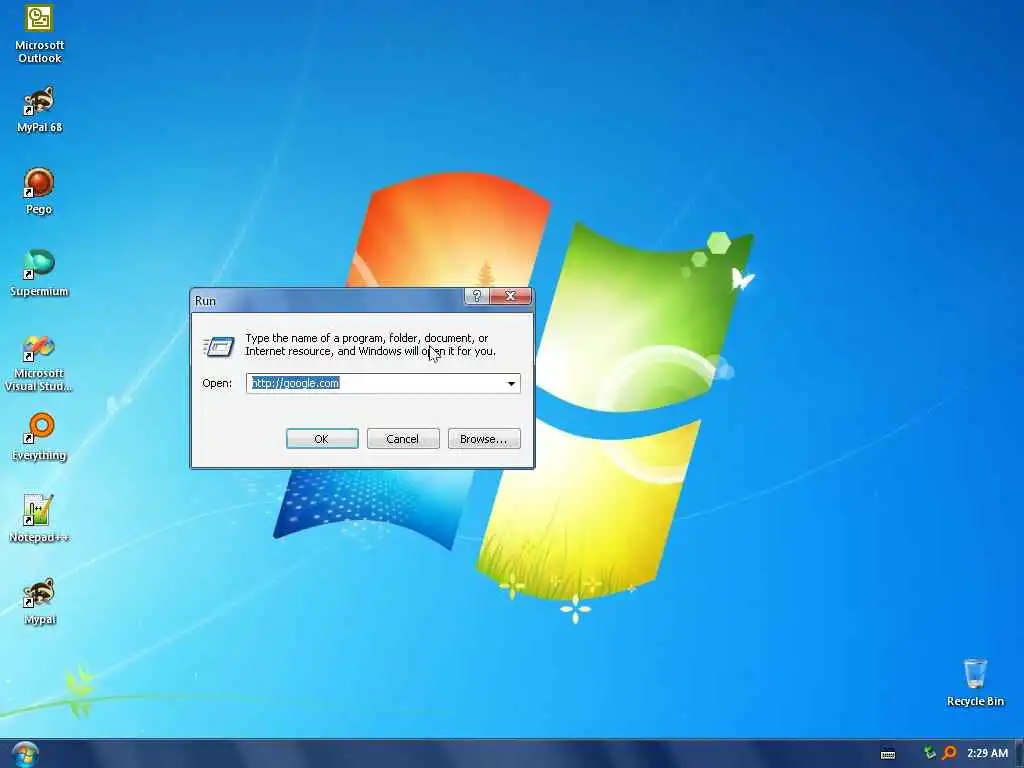The width and height of the screenshot is (1024, 768).
Task: Click the "Type the name of a program" description
Action: coord(370,345)
